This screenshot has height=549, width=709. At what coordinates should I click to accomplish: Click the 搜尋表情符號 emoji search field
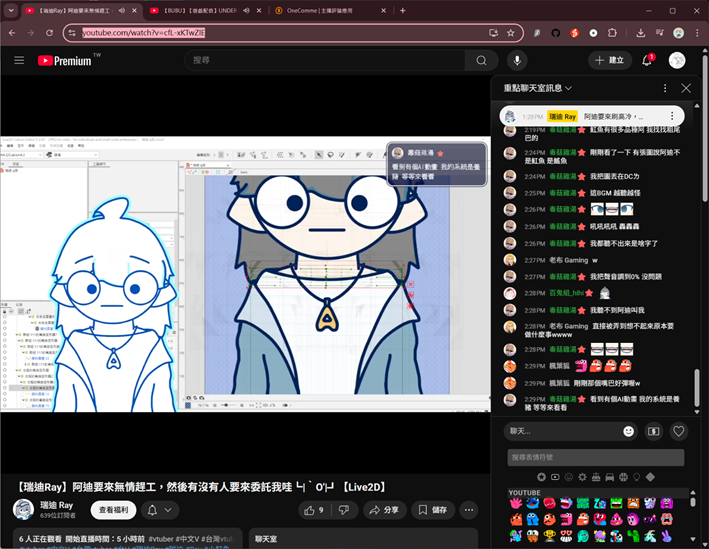click(x=595, y=457)
